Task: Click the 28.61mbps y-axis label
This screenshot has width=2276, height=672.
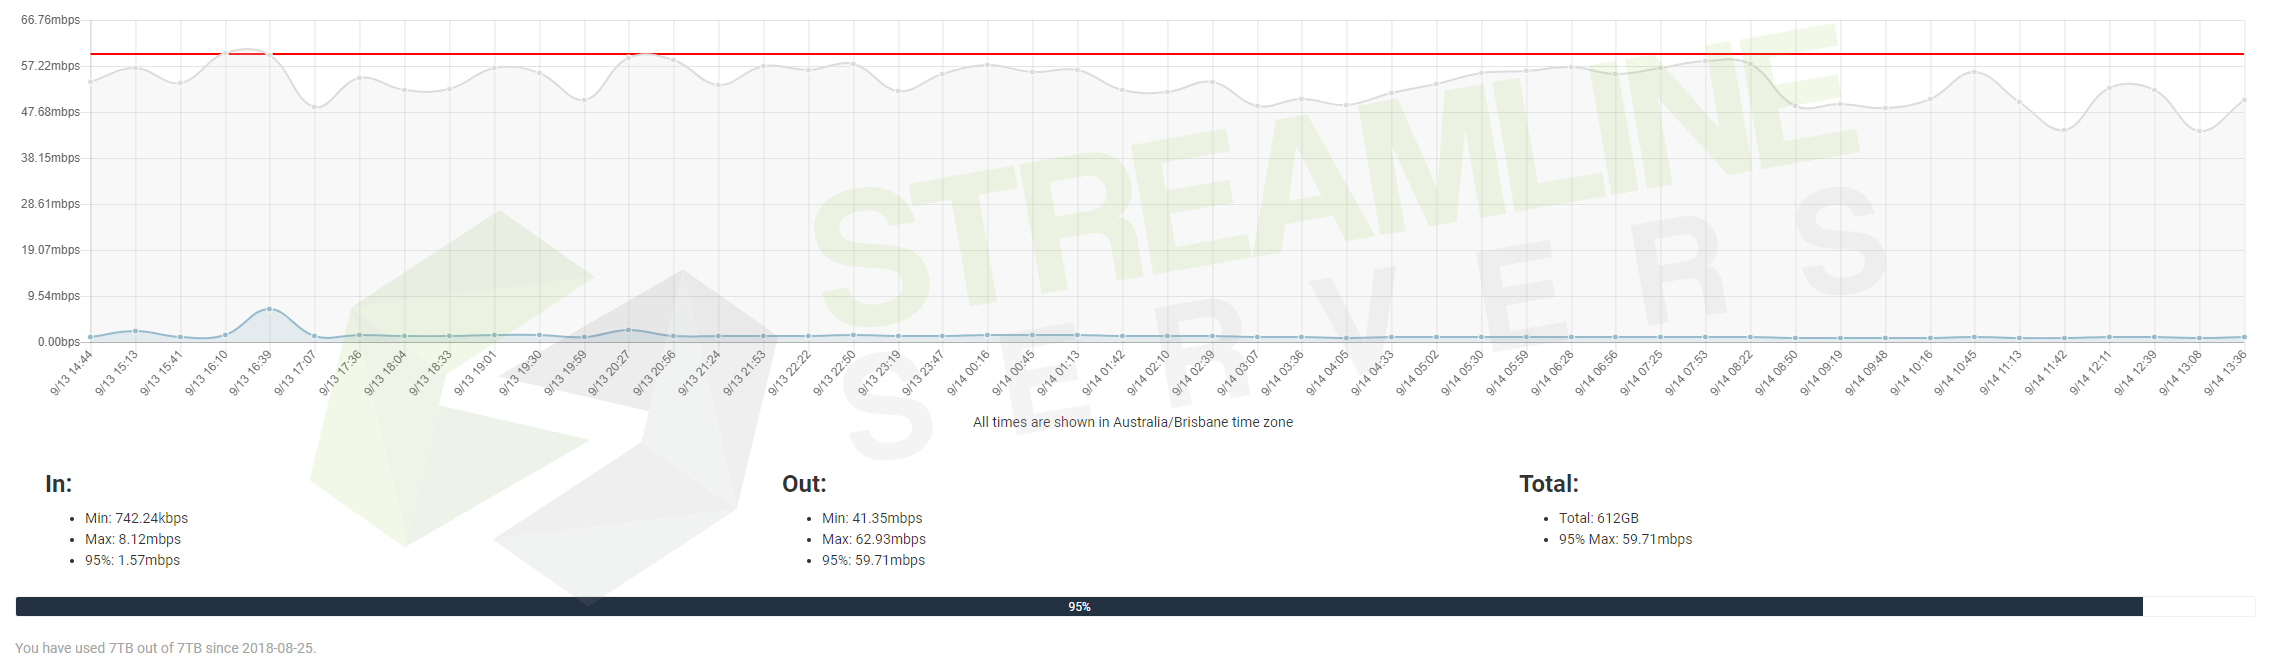Action: pos(50,204)
